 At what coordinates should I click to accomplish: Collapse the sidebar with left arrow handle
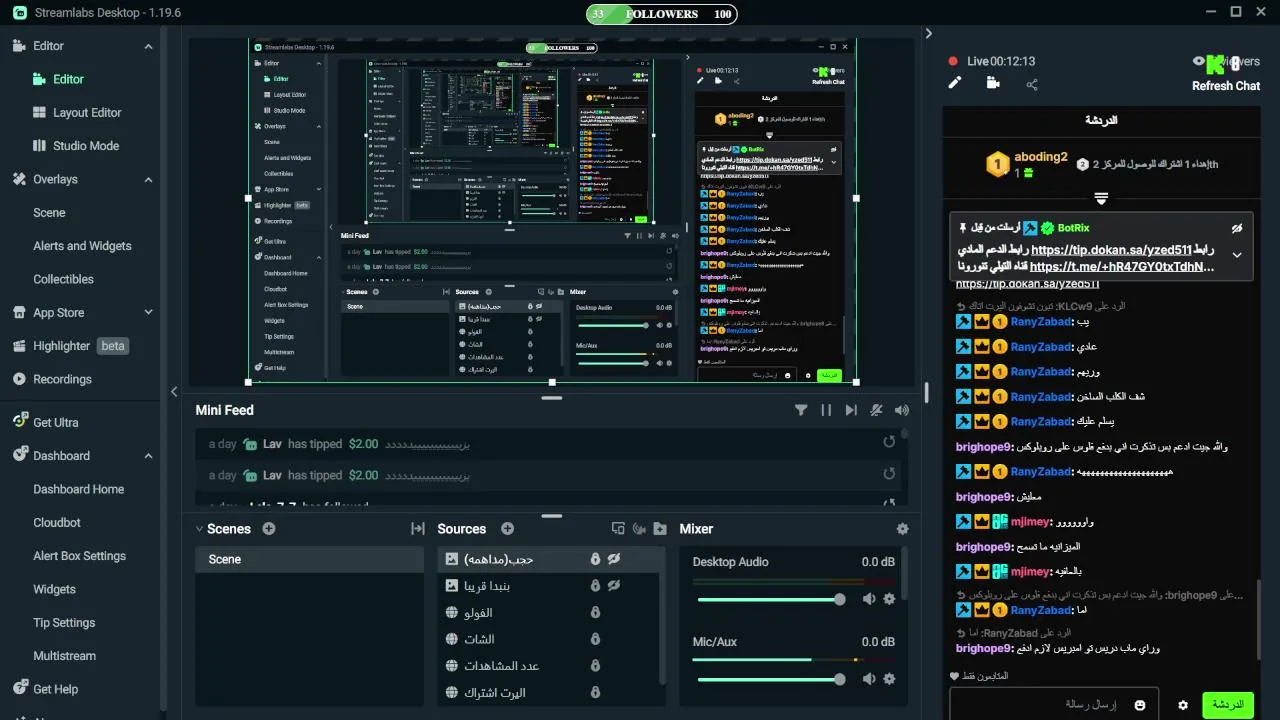point(174,392)
